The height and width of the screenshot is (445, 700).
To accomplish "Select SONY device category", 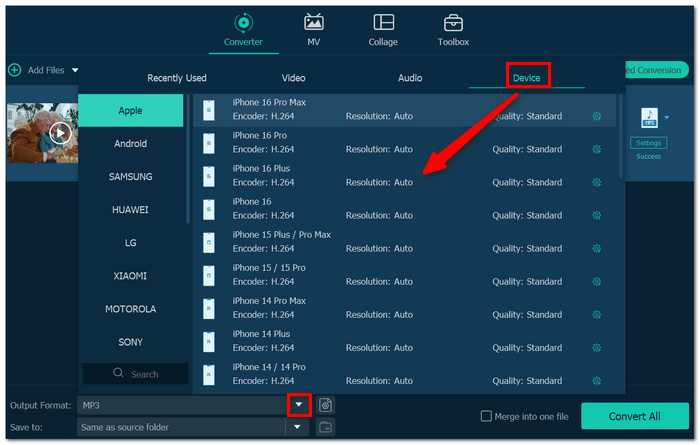I will [130, 342].
